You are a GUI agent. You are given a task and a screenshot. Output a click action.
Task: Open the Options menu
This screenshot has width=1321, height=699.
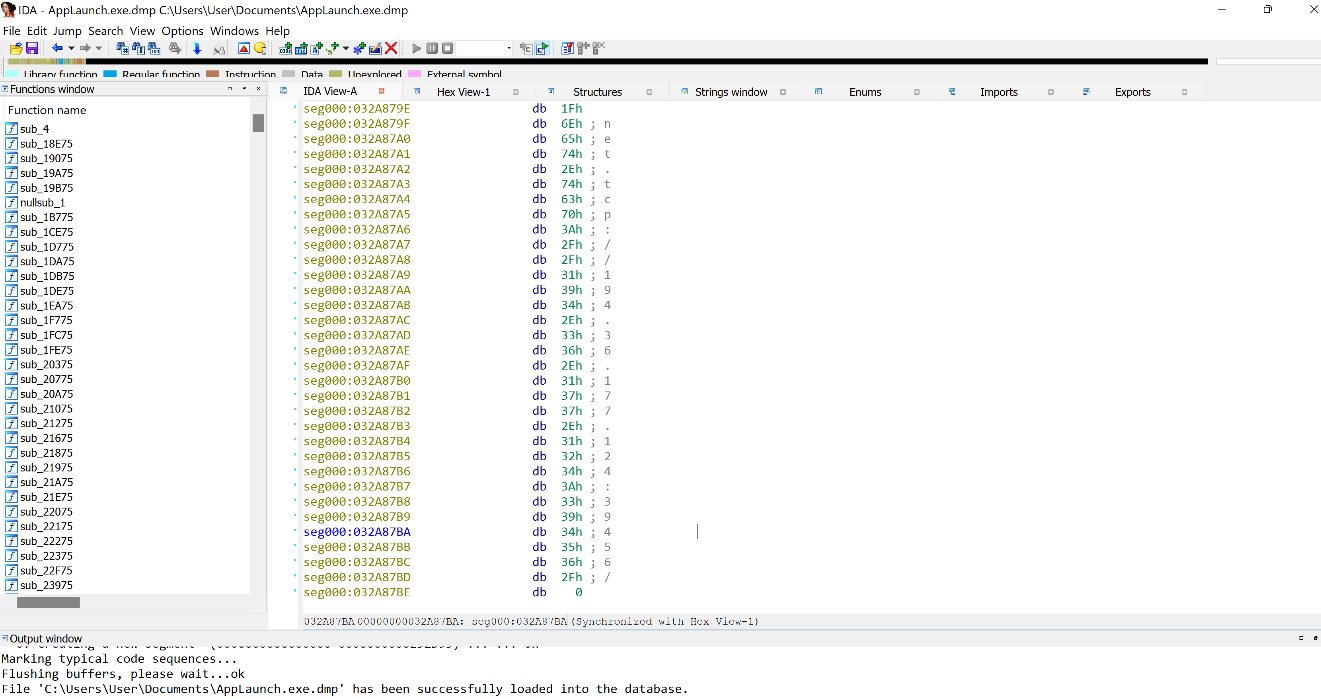coord(183,31)
